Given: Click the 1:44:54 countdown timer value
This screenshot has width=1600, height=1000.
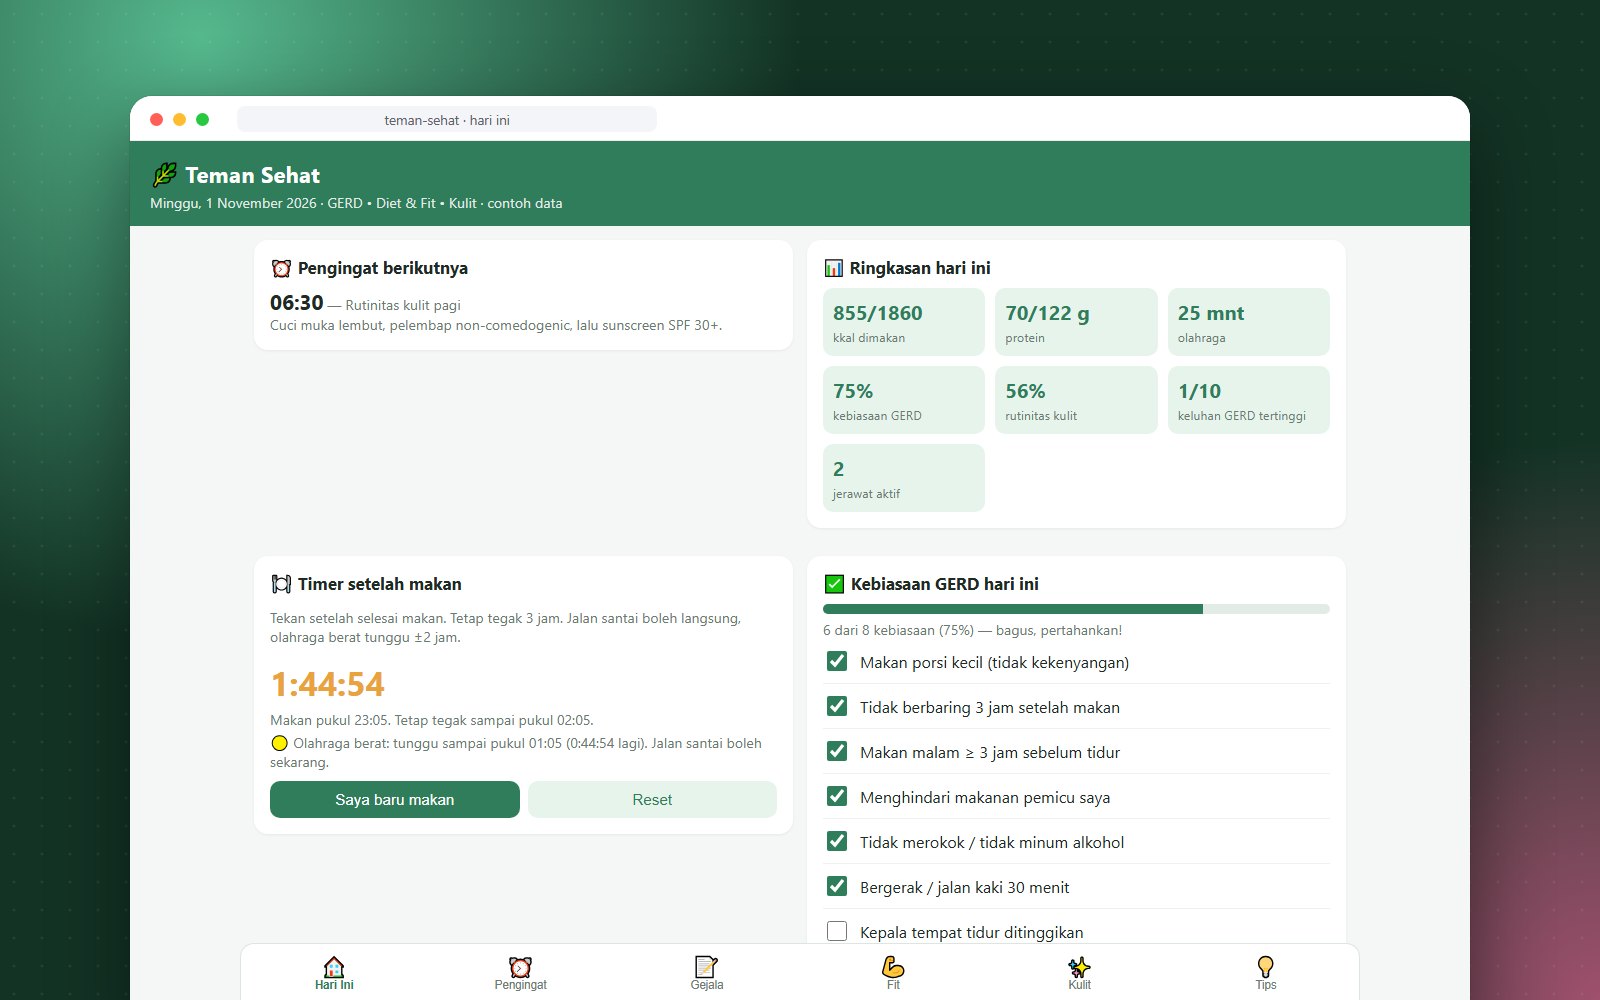Looking at the screenshot, I should pyautogui.click(x=327, y=684).
